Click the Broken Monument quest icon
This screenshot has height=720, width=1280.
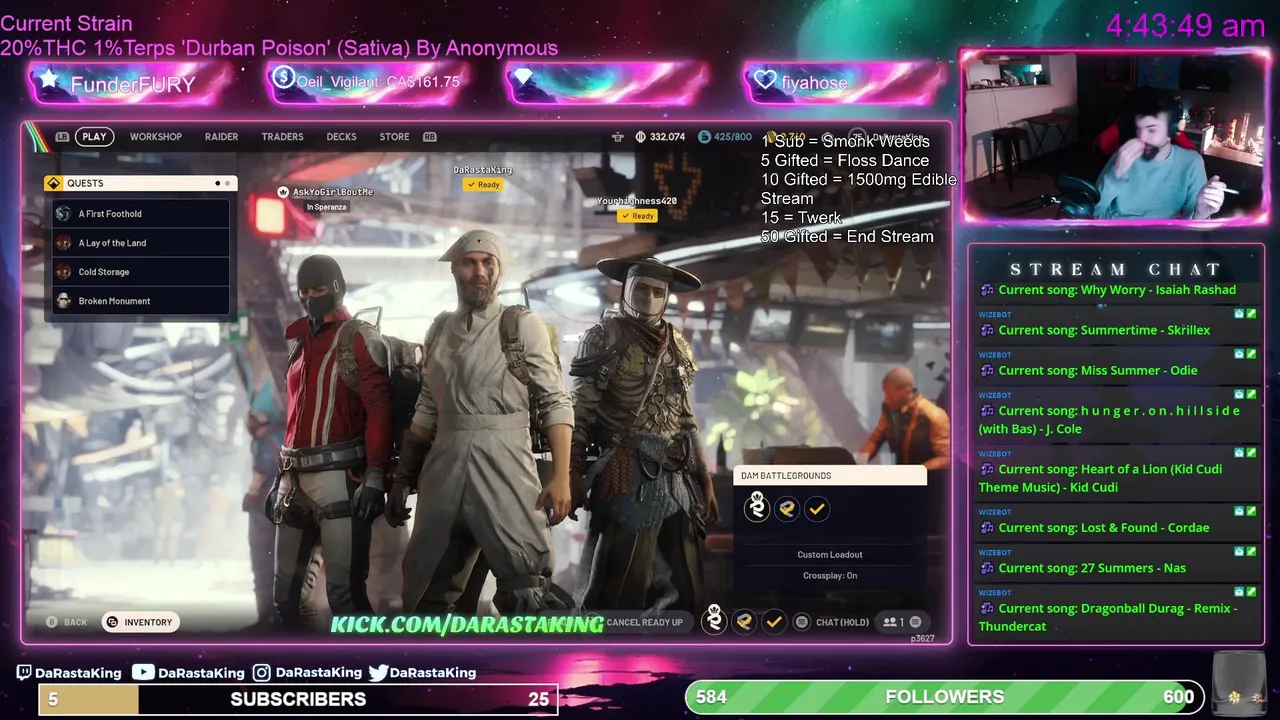(64, 301)
